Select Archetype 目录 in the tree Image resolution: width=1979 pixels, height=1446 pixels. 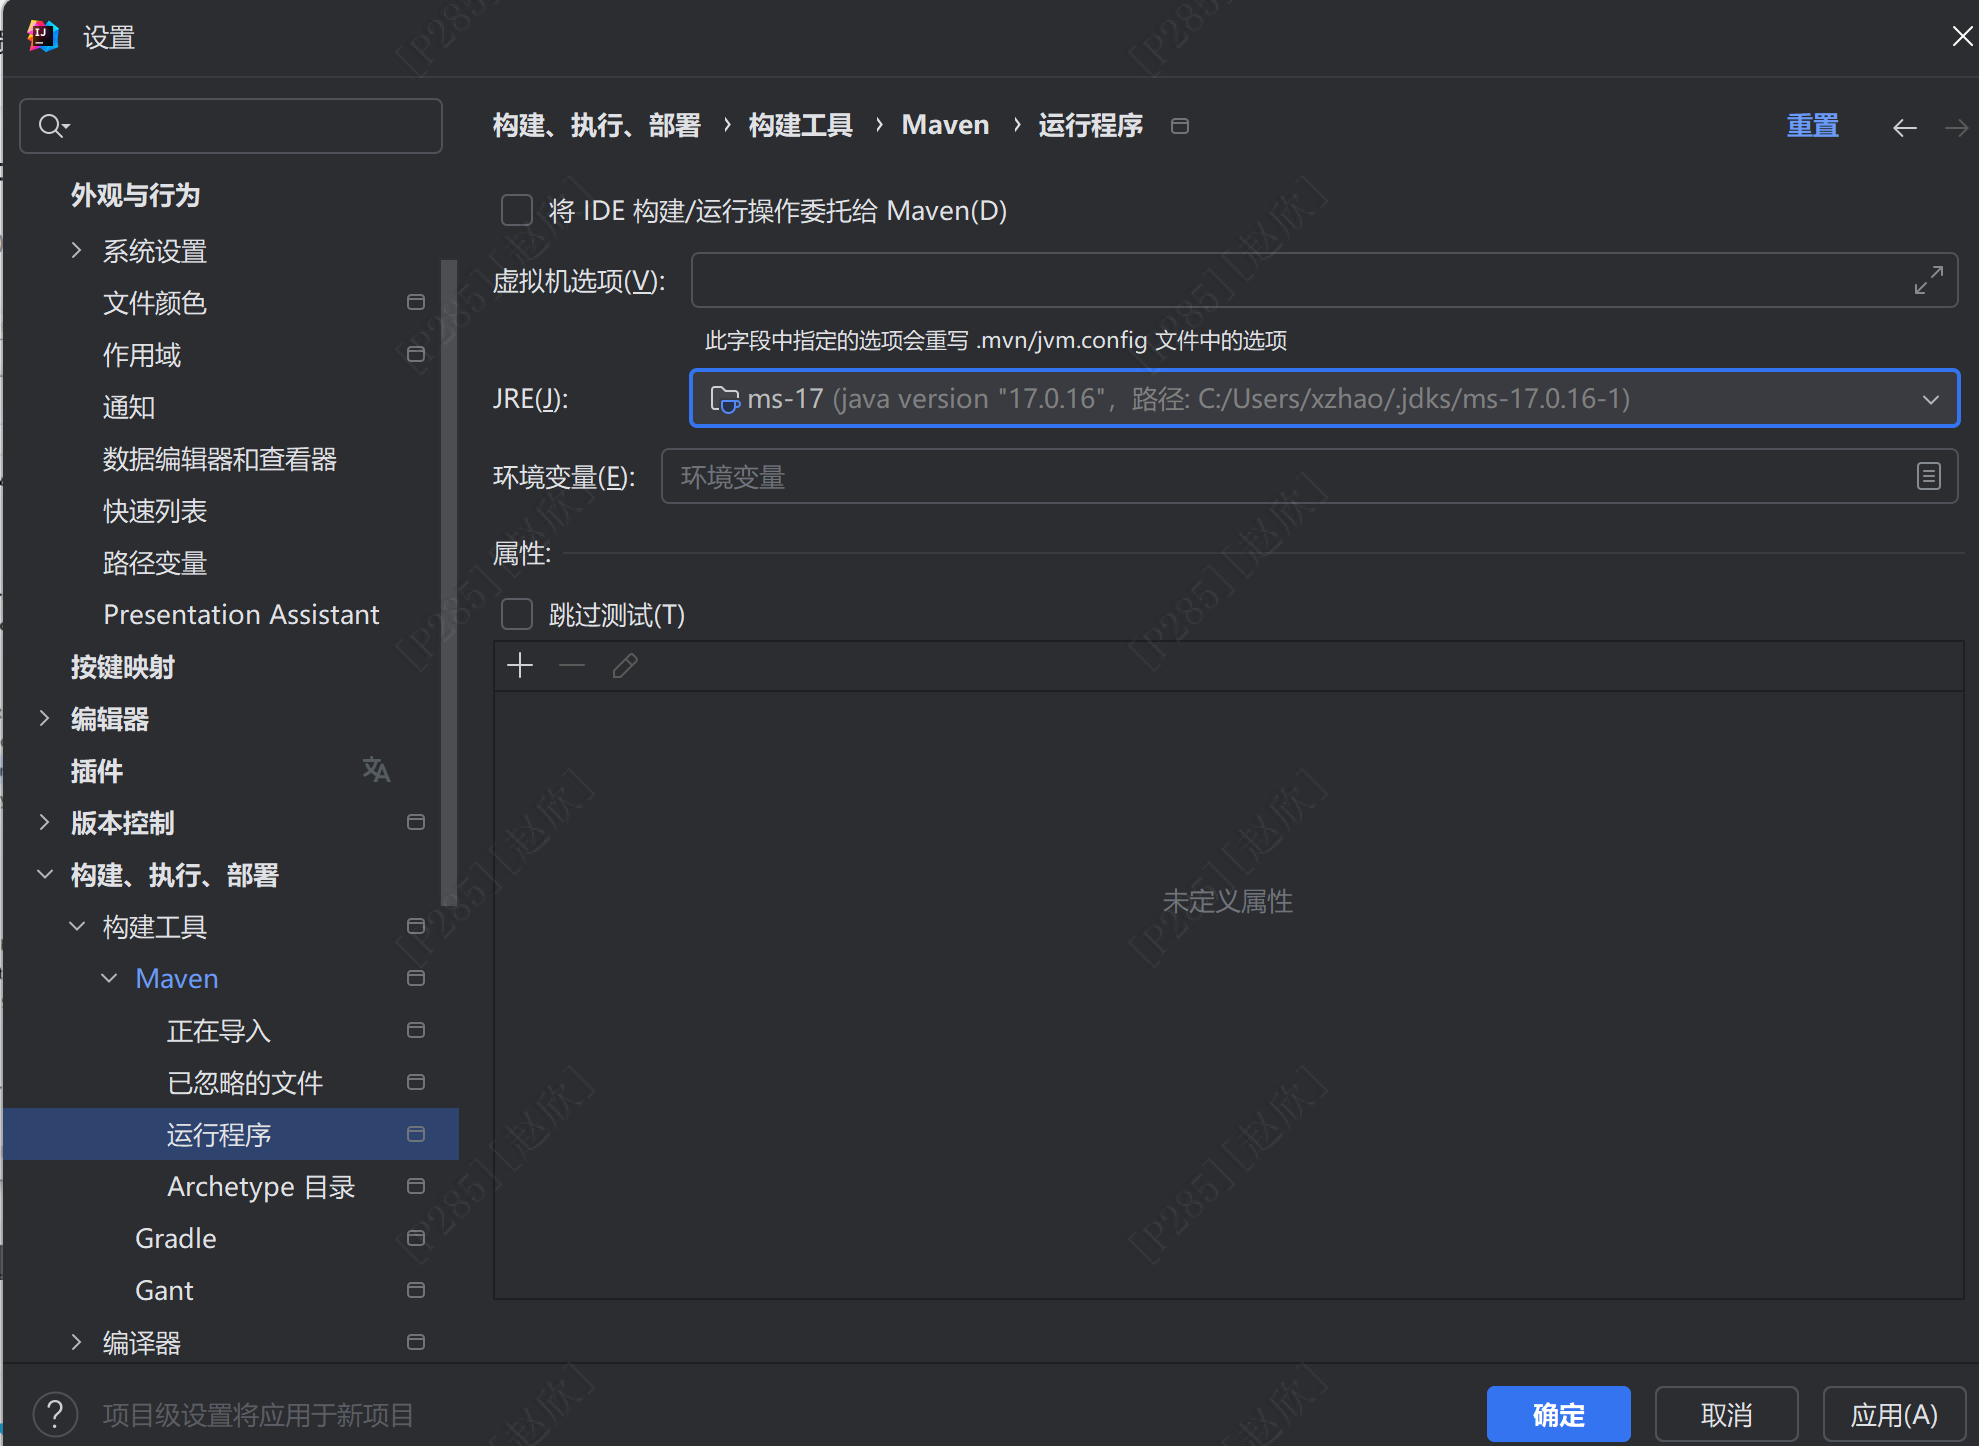tap(260, 1186)
